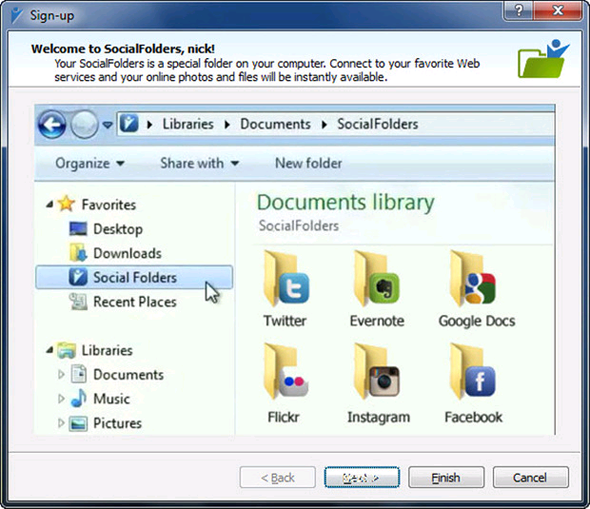Image resolution: width=590 pixels, height=509 pixels.
Task: Click the Libraries group label
Action: click(x=107, y=351)
